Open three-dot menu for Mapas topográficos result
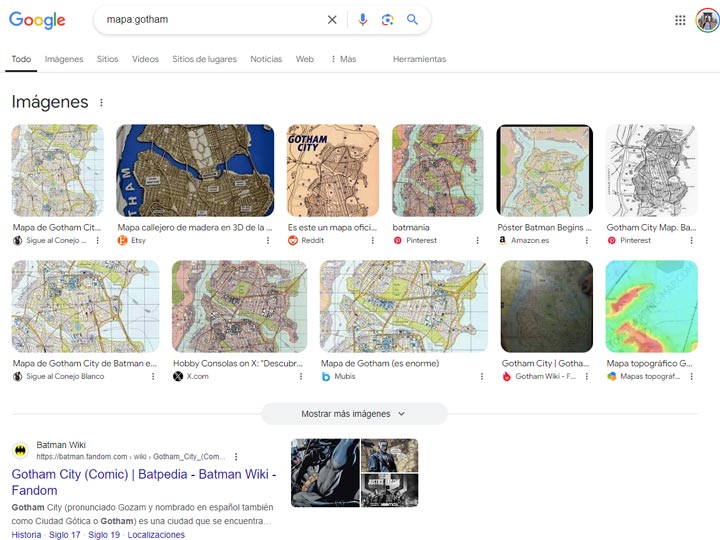The image size is (720, 540). [691, 377]
